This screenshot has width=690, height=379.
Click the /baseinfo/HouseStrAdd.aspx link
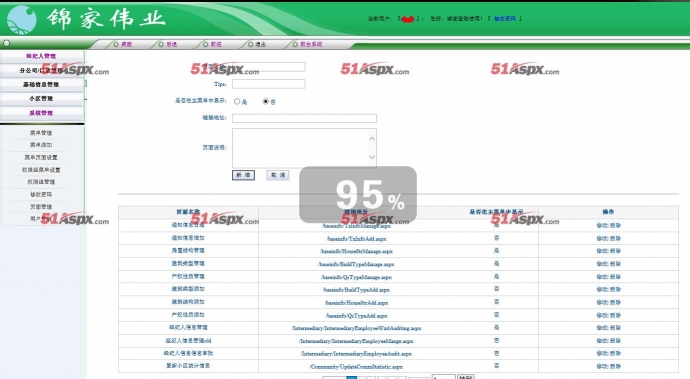(x=356, y=303)
